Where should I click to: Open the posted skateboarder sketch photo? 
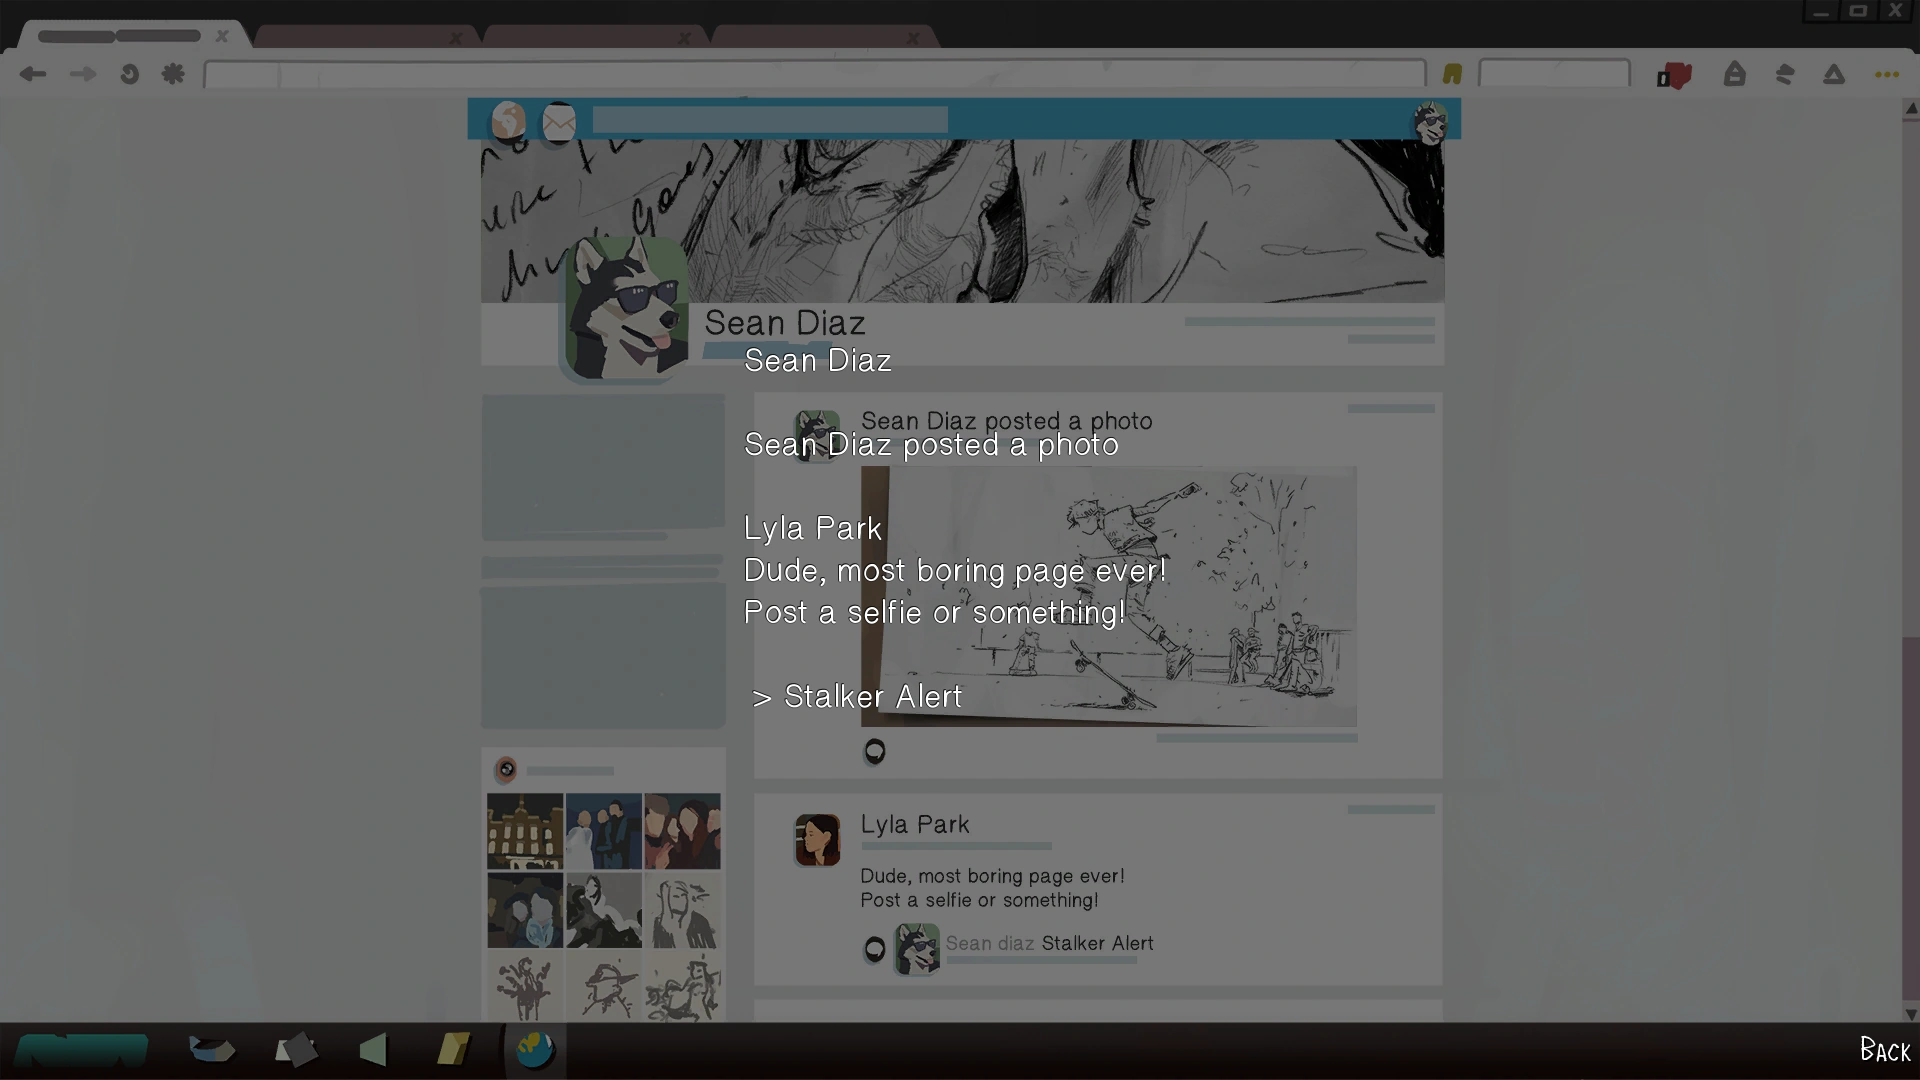tap(1108, 596)
